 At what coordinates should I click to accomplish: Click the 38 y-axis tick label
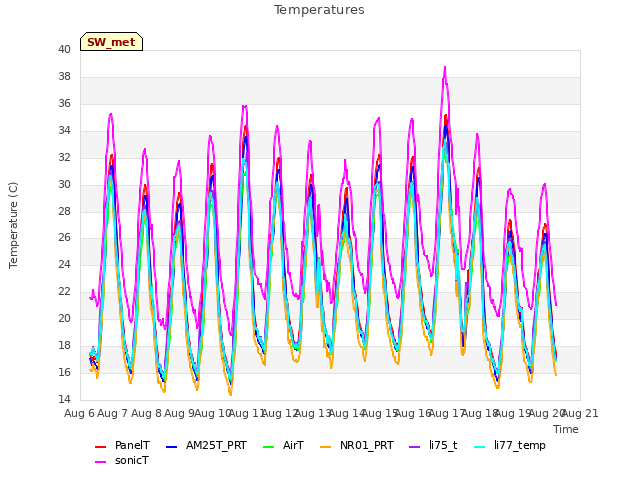tap(64, 76)
